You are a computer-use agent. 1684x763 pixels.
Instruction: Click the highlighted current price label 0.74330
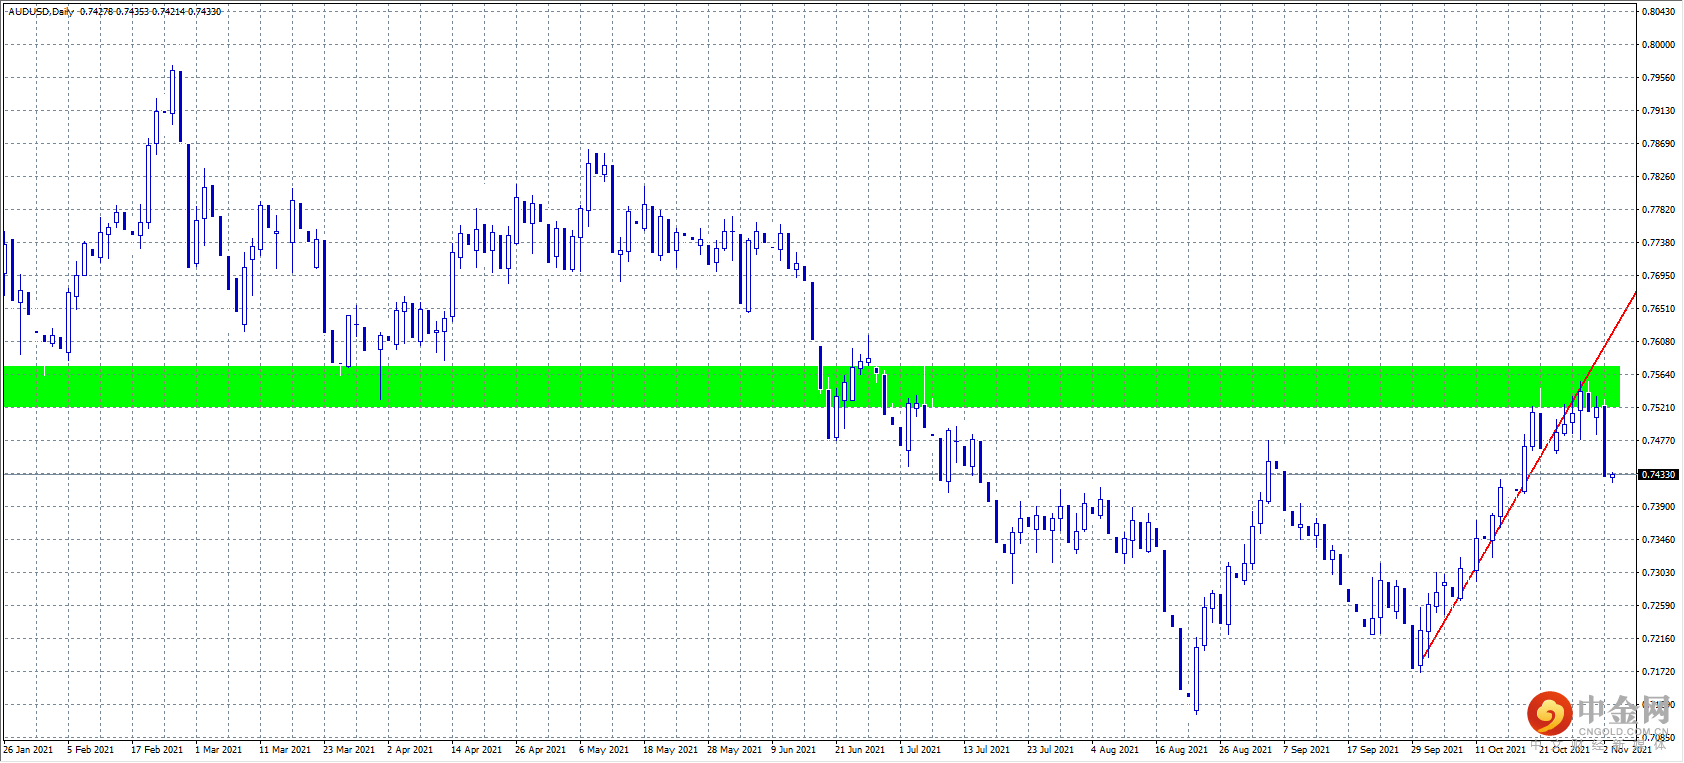point(1659,475)
